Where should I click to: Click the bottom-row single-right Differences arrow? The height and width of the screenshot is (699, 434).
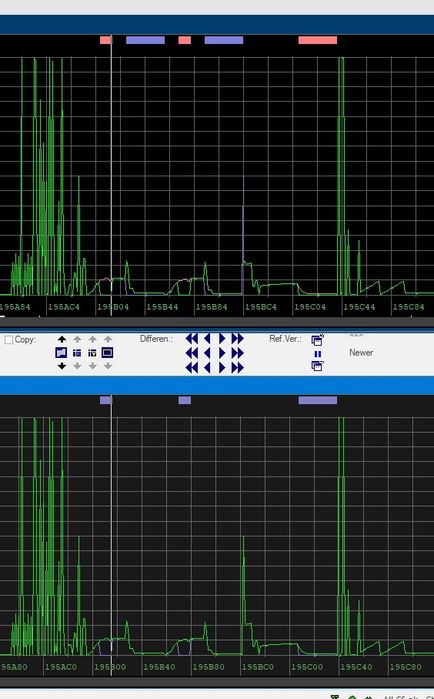[222, 368]
